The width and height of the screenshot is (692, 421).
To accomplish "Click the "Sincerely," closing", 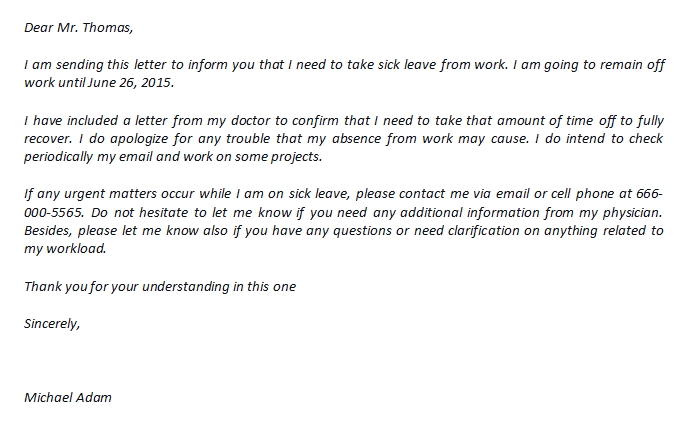I will (x=51, y=323).
